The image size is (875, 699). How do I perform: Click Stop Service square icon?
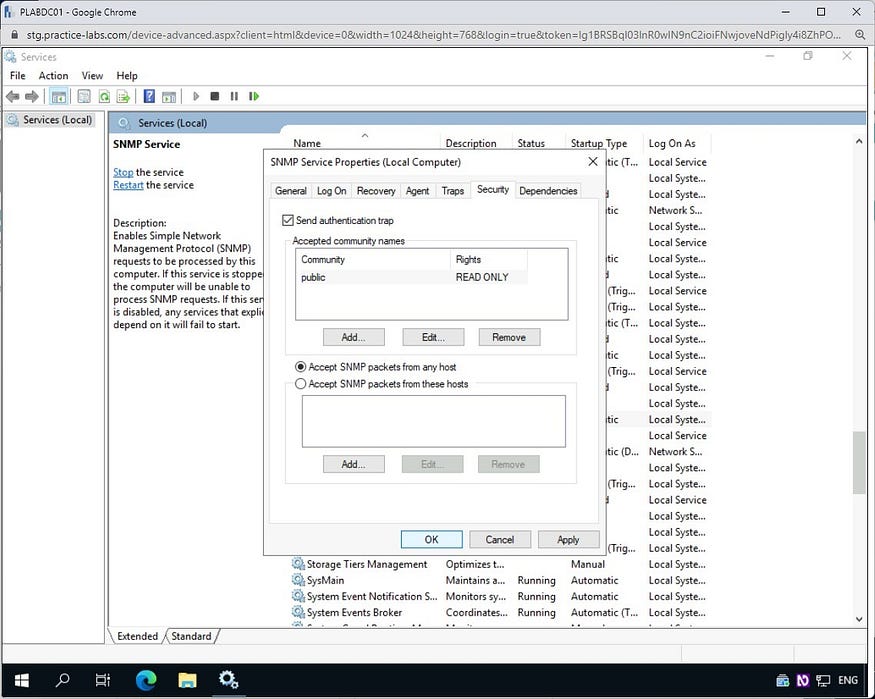[x=214, y=97]
